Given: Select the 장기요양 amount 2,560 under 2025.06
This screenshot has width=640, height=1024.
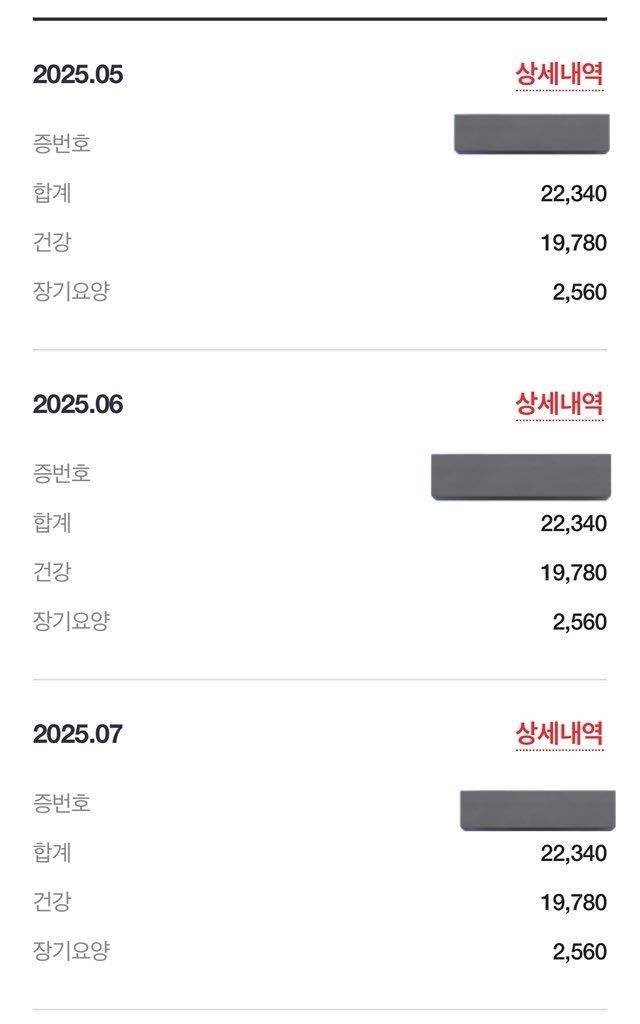Looking at the screenshot, I should coord(579,622).
